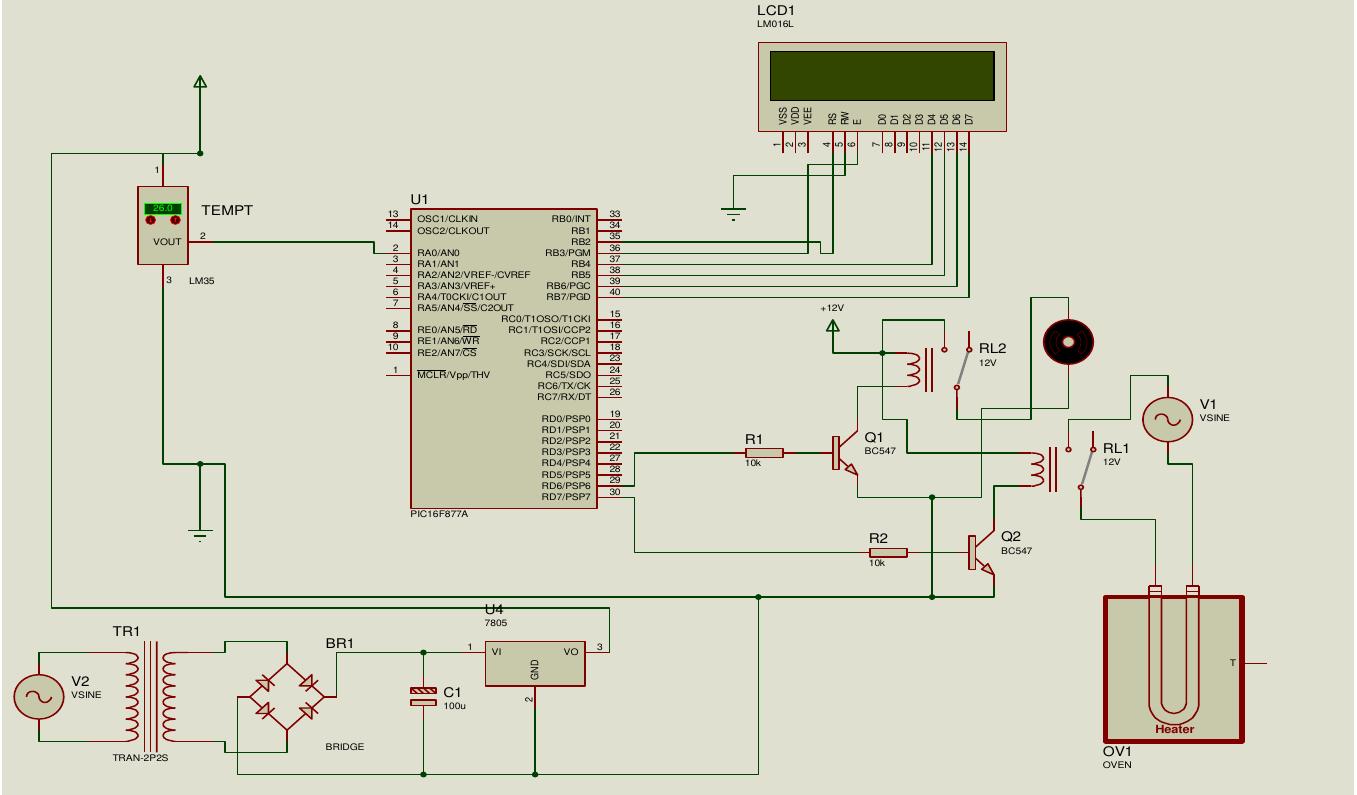Select the +12V power terminal arrow
This screenshot has height=795, width=1357.
point(832,326)
